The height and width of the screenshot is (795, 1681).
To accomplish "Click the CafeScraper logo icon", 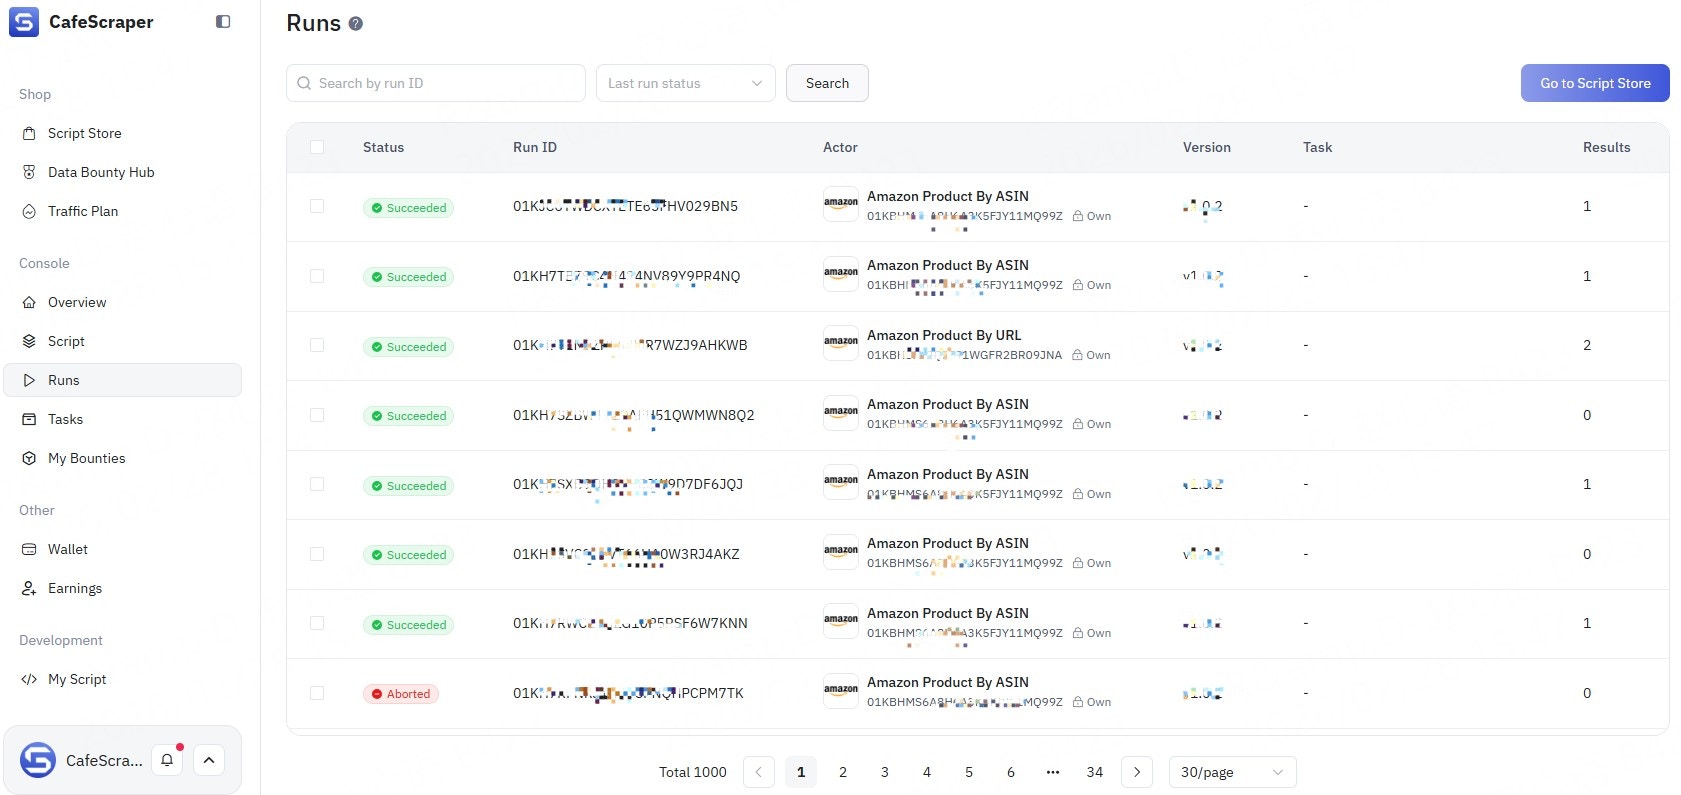I will [x=24, y=22].
